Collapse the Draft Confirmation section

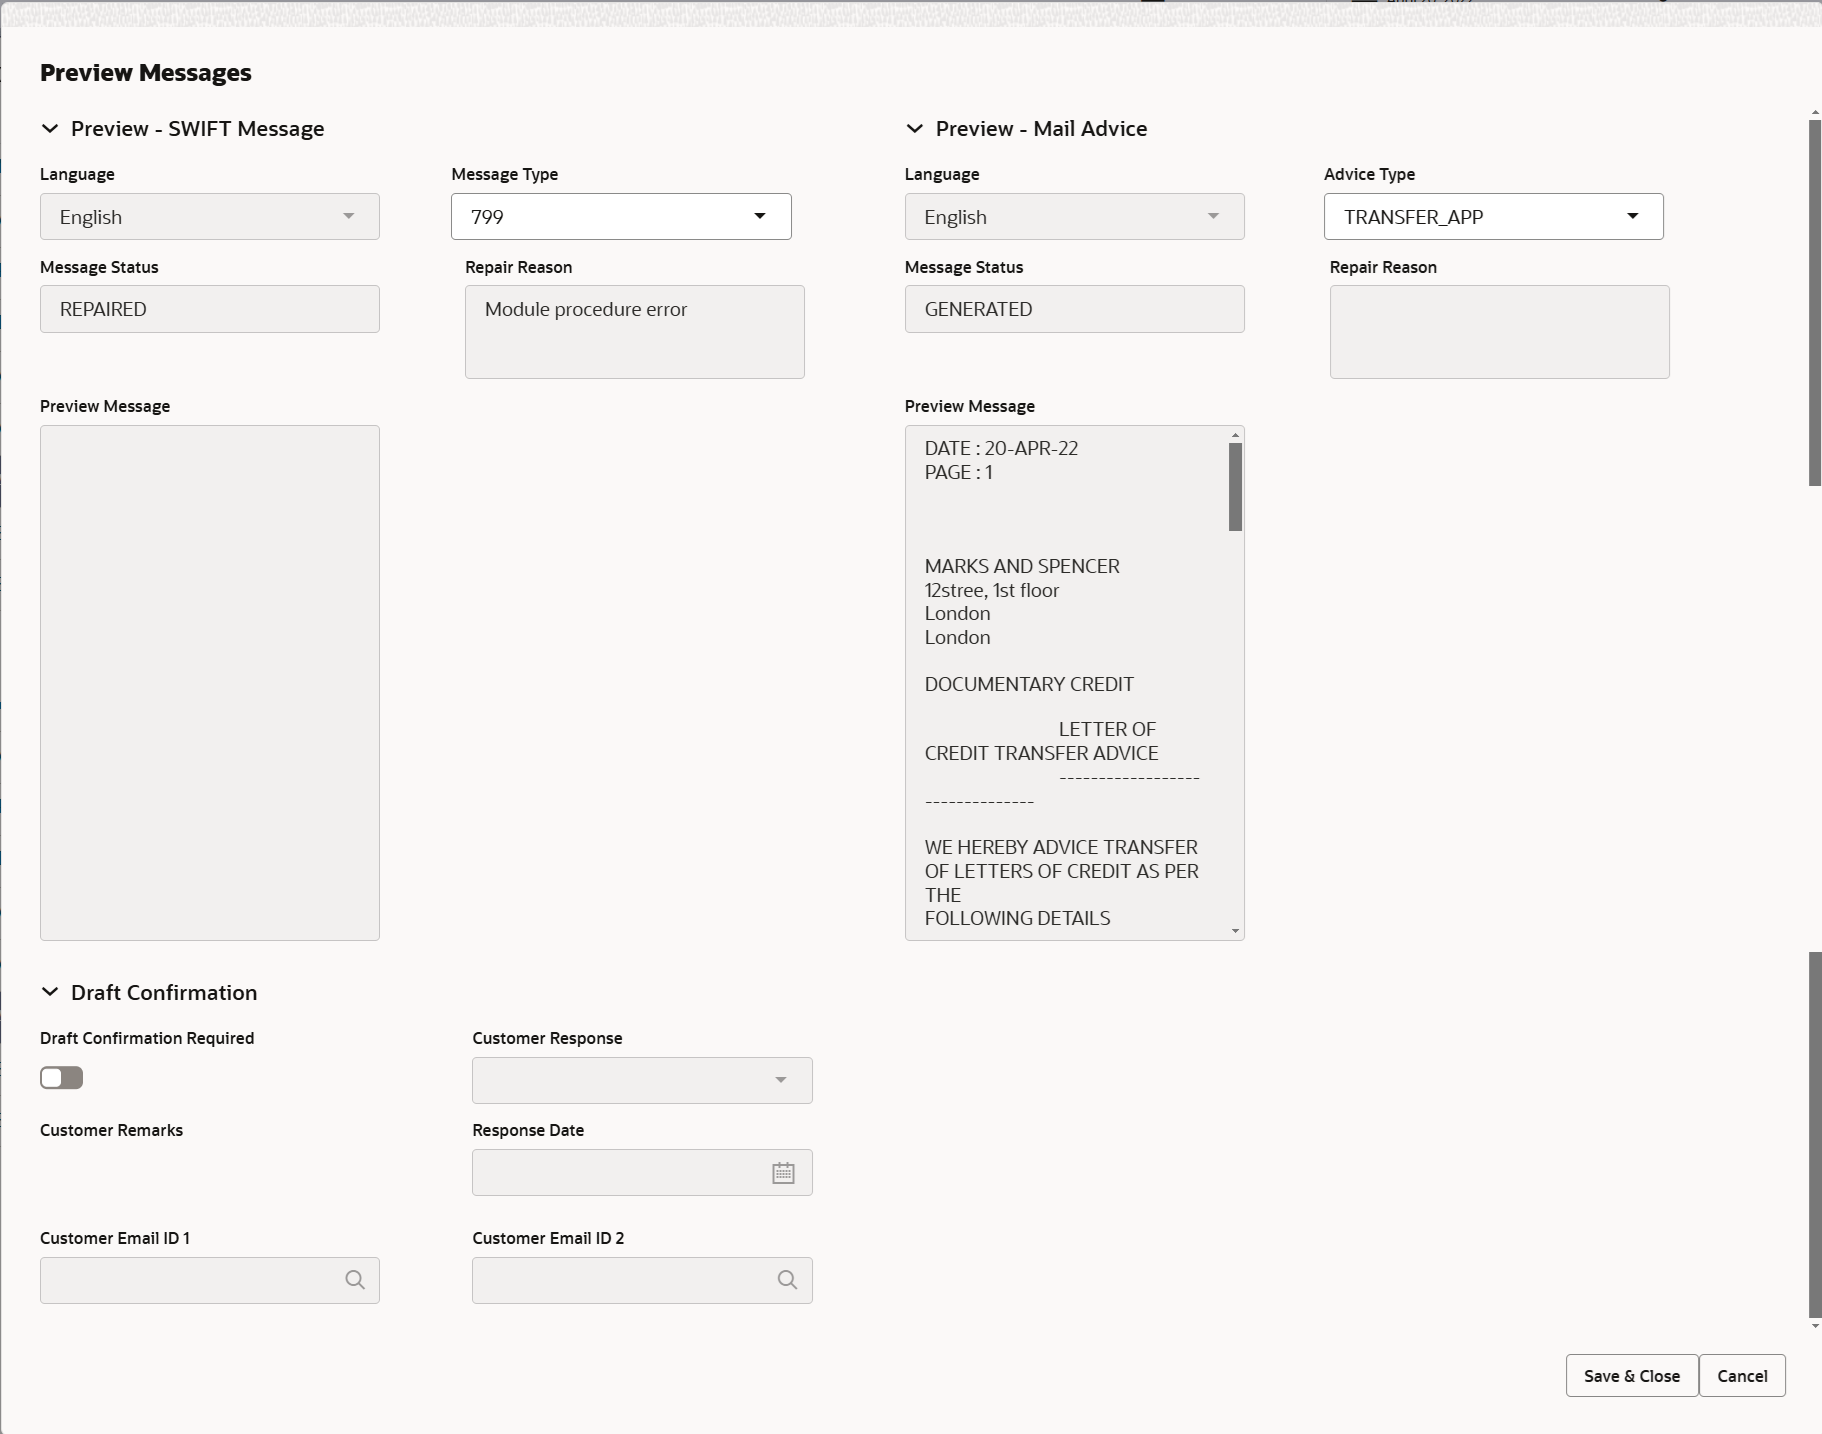50,992
